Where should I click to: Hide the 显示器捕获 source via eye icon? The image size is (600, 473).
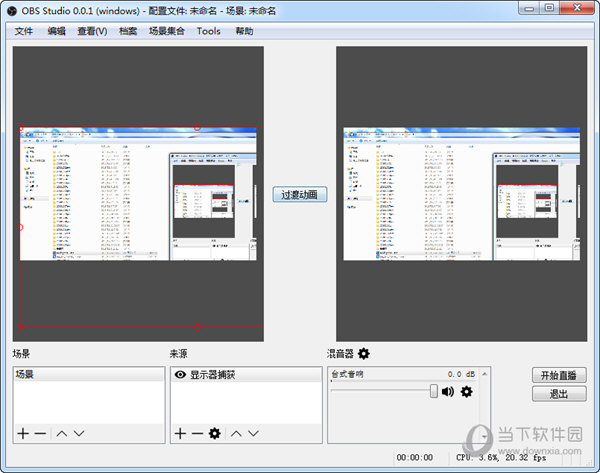[x=180, y=375]
